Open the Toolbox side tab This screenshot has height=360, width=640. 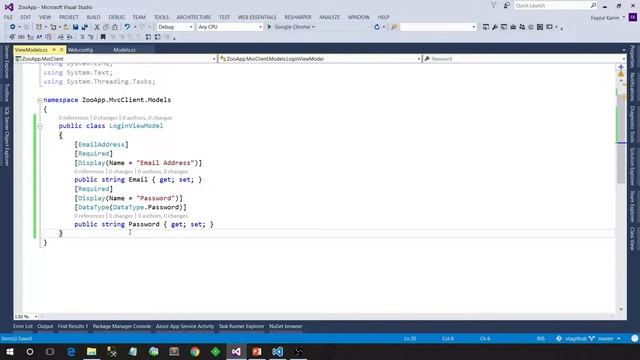point(7,92)
